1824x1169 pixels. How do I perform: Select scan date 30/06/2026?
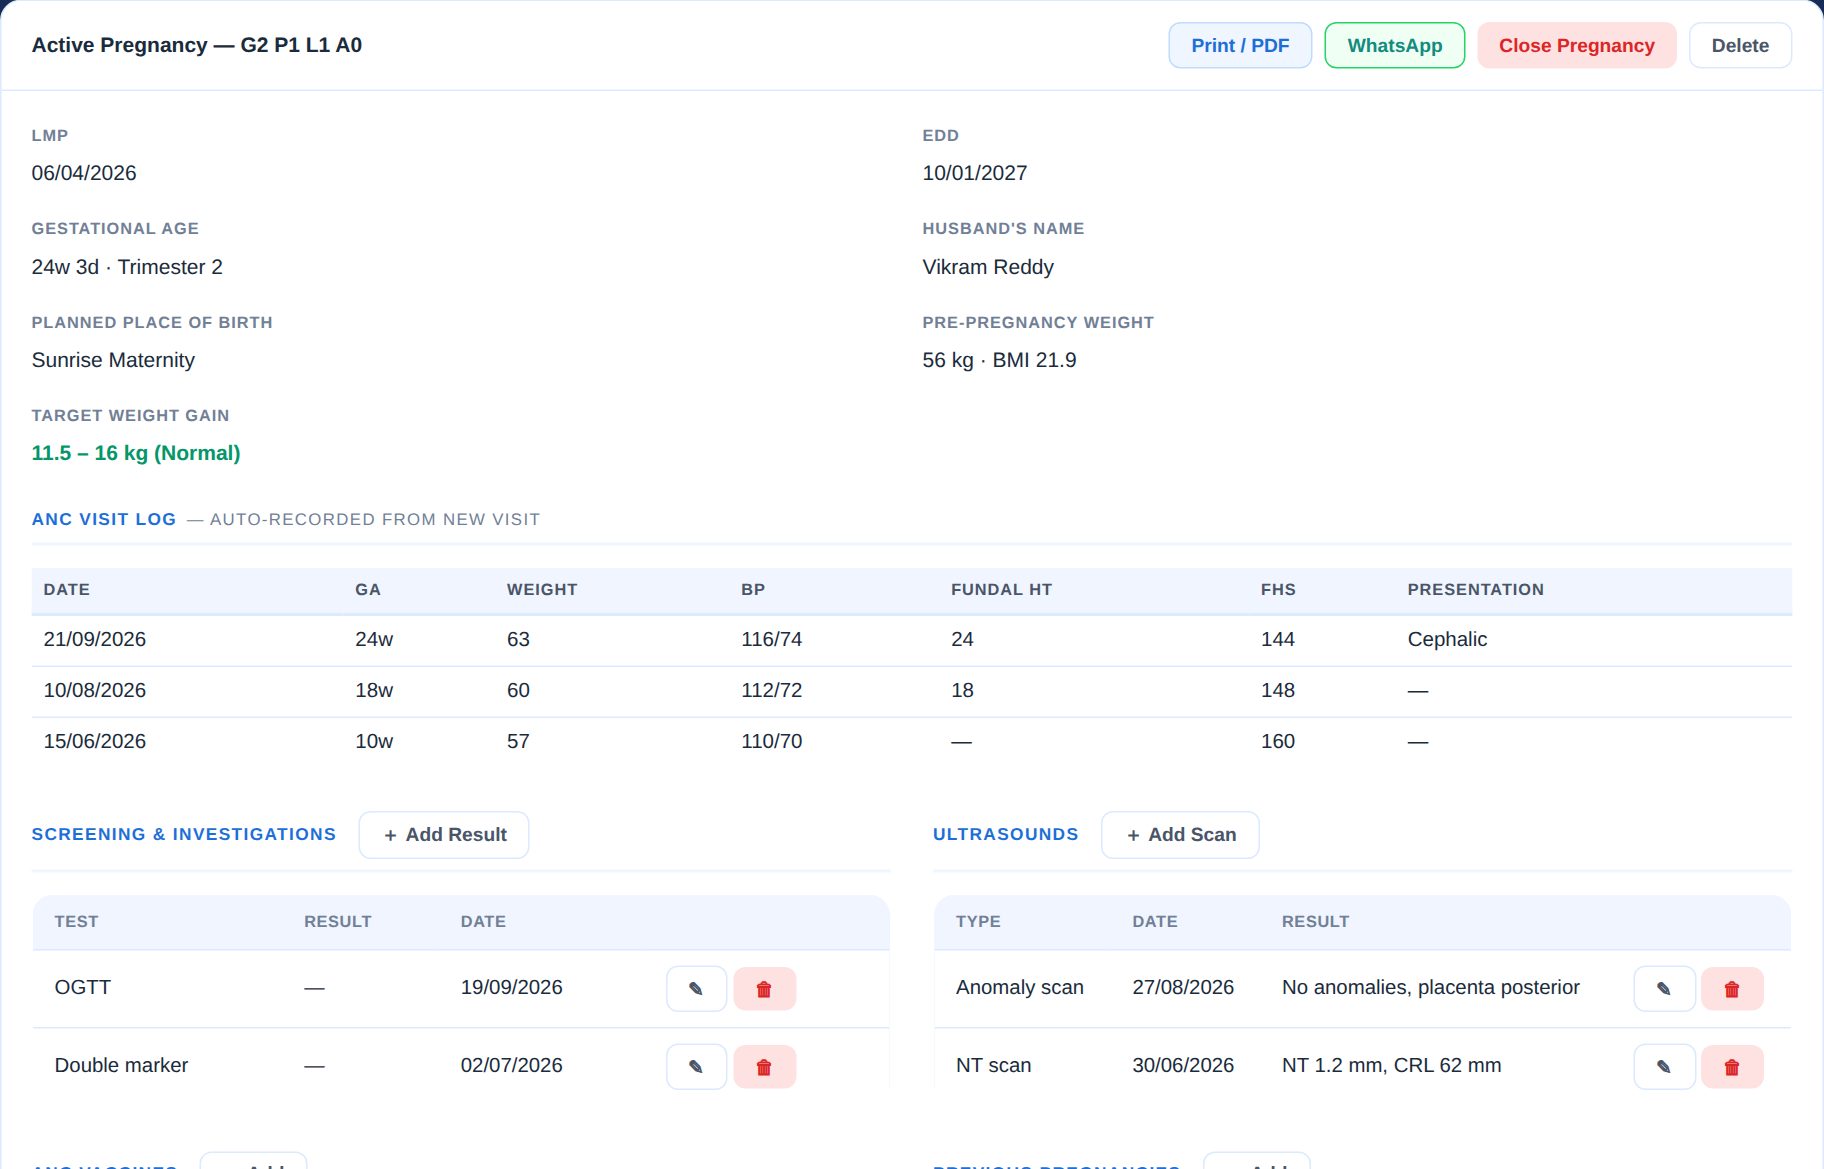pyautogui.click(x=1183, y=1065)
